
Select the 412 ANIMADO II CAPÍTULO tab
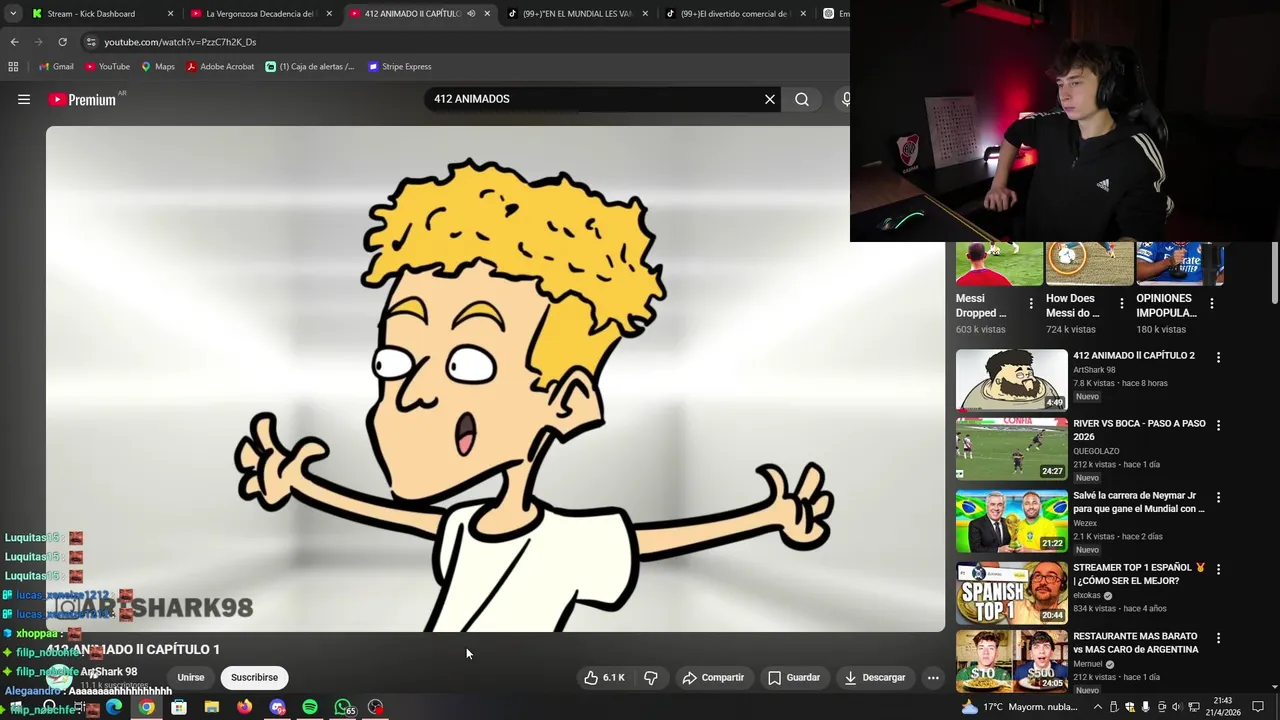tap(420, 14)
